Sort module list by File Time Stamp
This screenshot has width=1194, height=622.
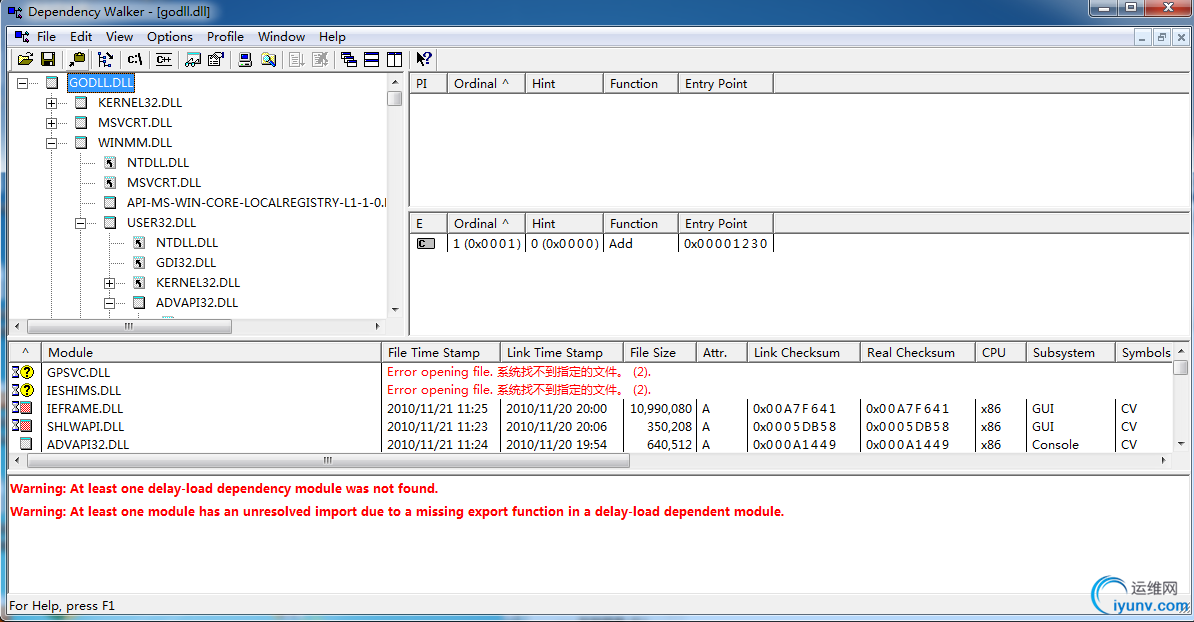click(440, 351)
